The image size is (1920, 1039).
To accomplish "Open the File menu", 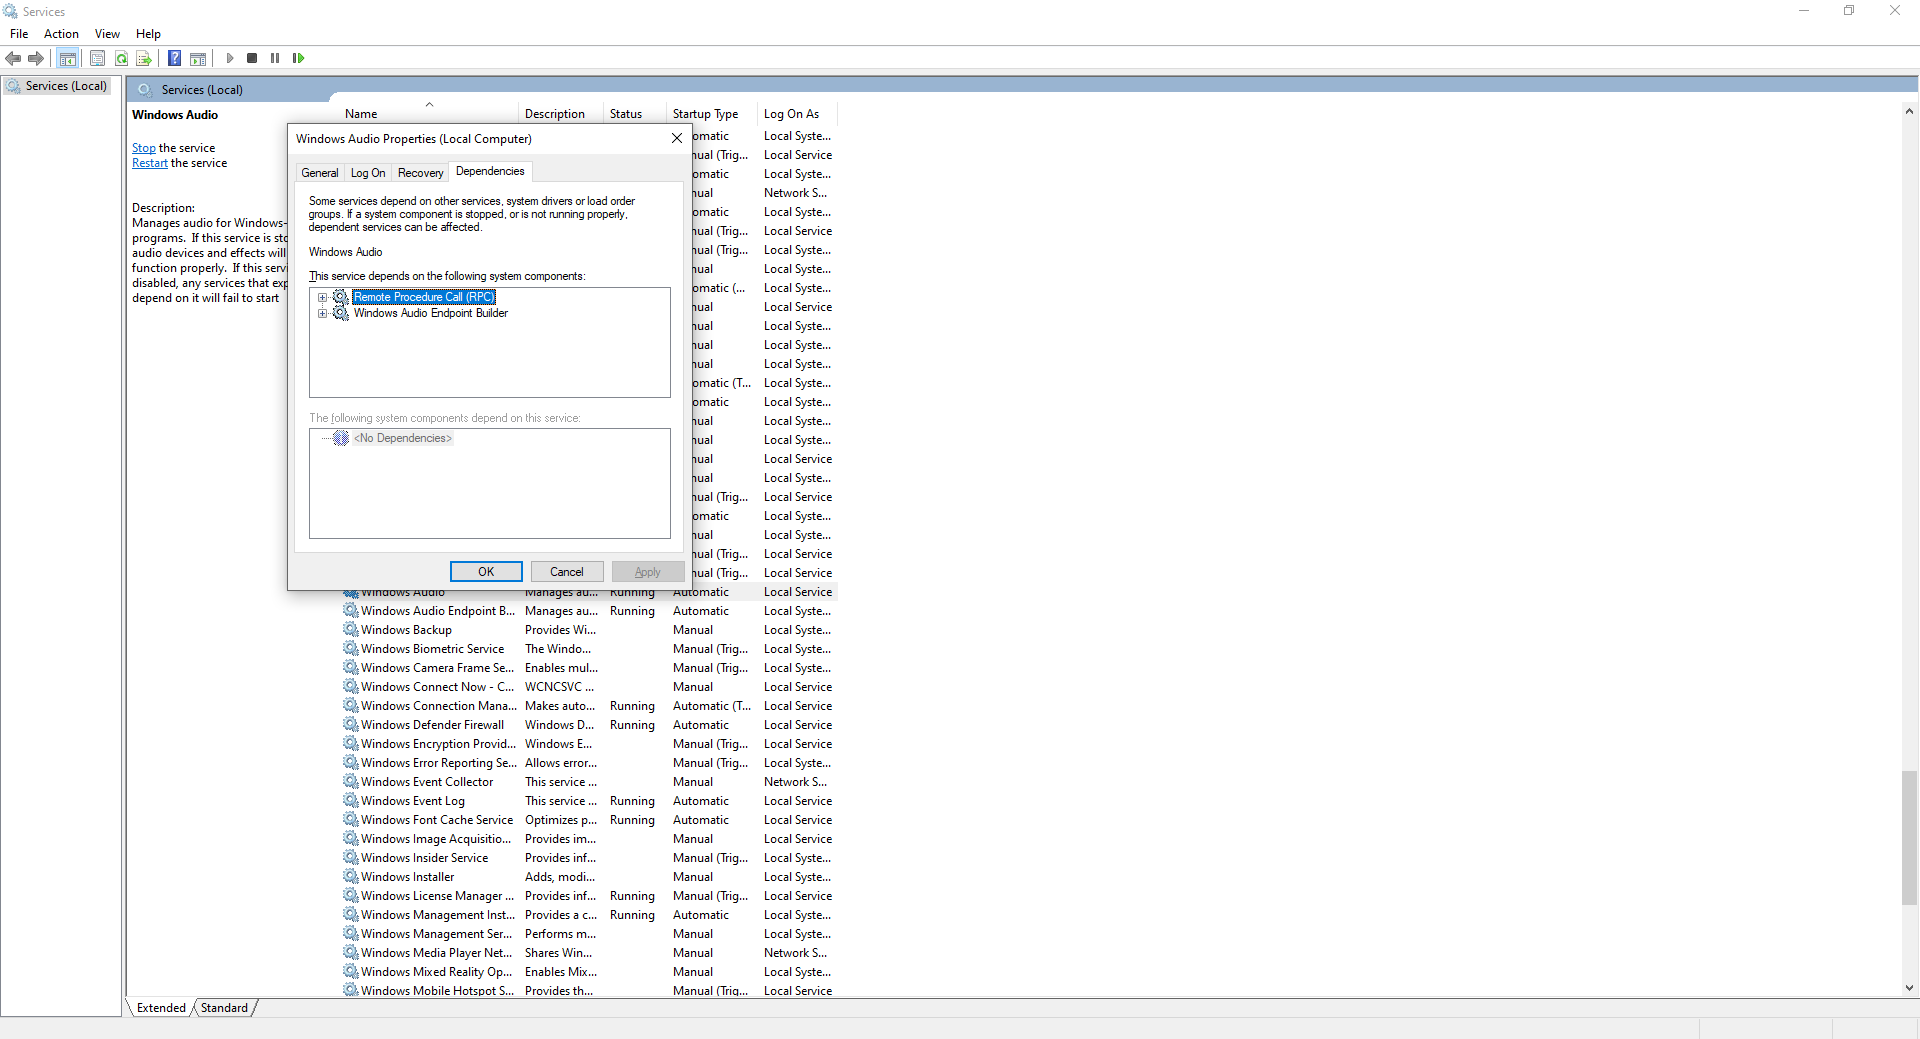I will pyautogui.click(x=19, y=34).
